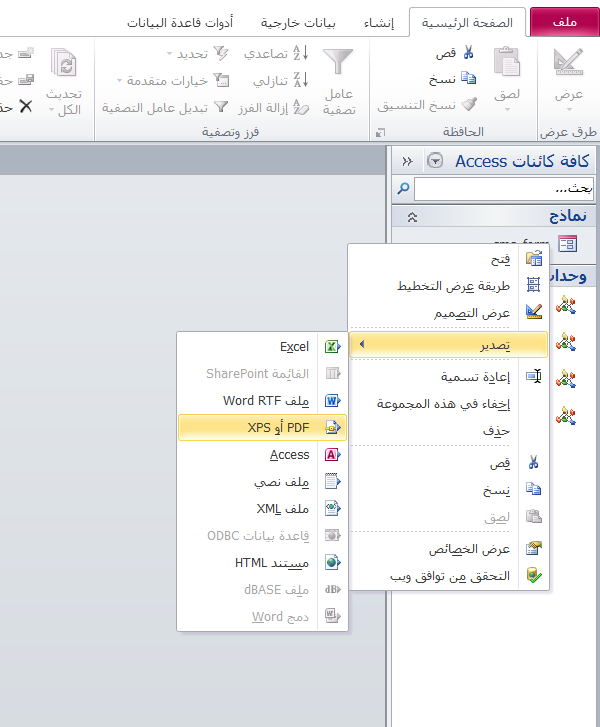Open the الحافظة clipboard dialog launcher
The height and width of the screenshot is (727, 600).
coord(380,133)
